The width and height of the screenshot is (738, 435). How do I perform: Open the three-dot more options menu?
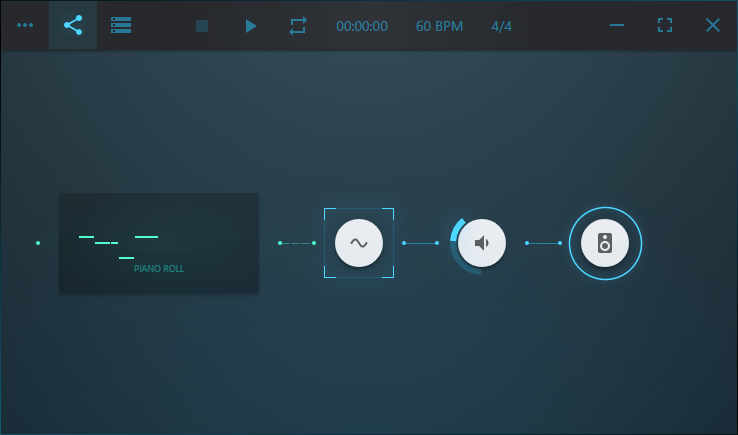(25, 25)
